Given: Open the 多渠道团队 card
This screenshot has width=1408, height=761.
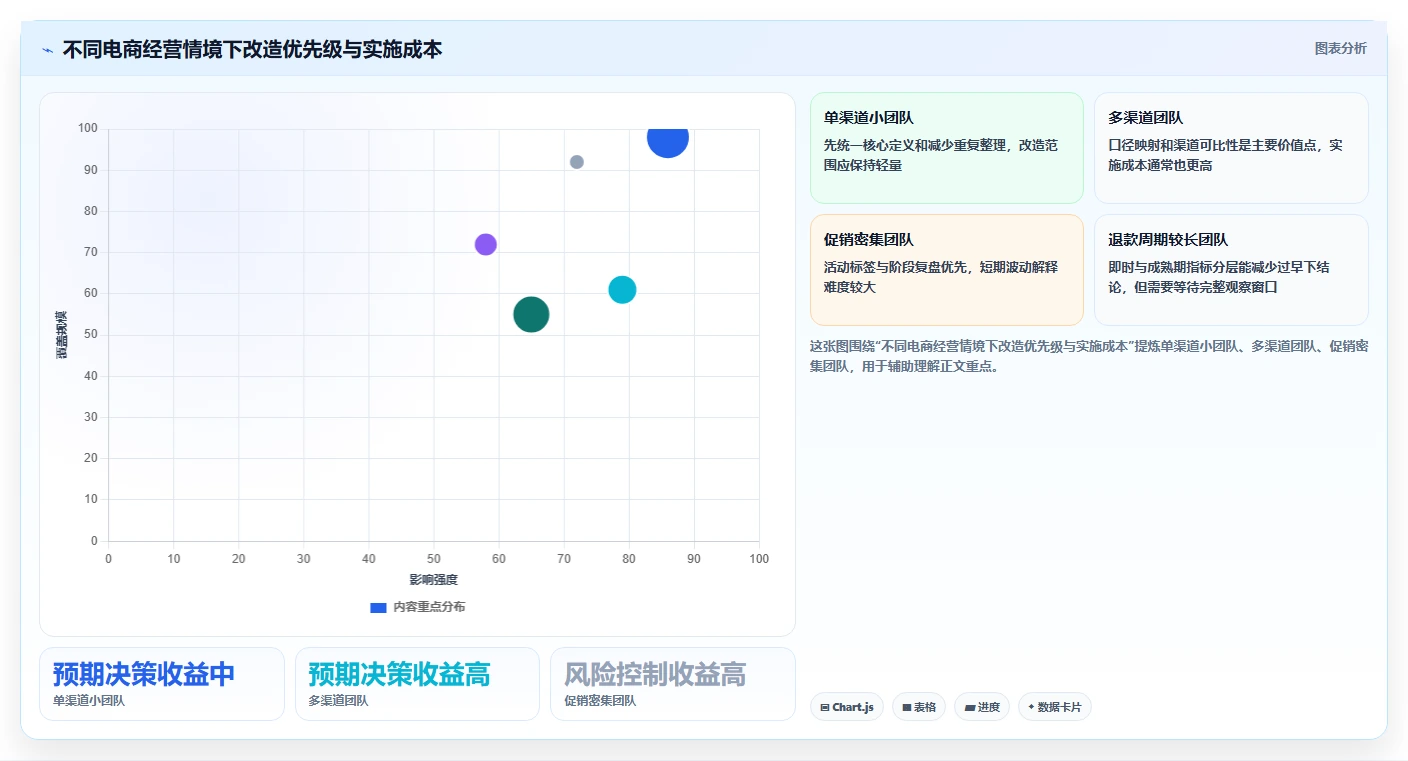Looking at the screenshot, I should click(x=1231, y=148).
